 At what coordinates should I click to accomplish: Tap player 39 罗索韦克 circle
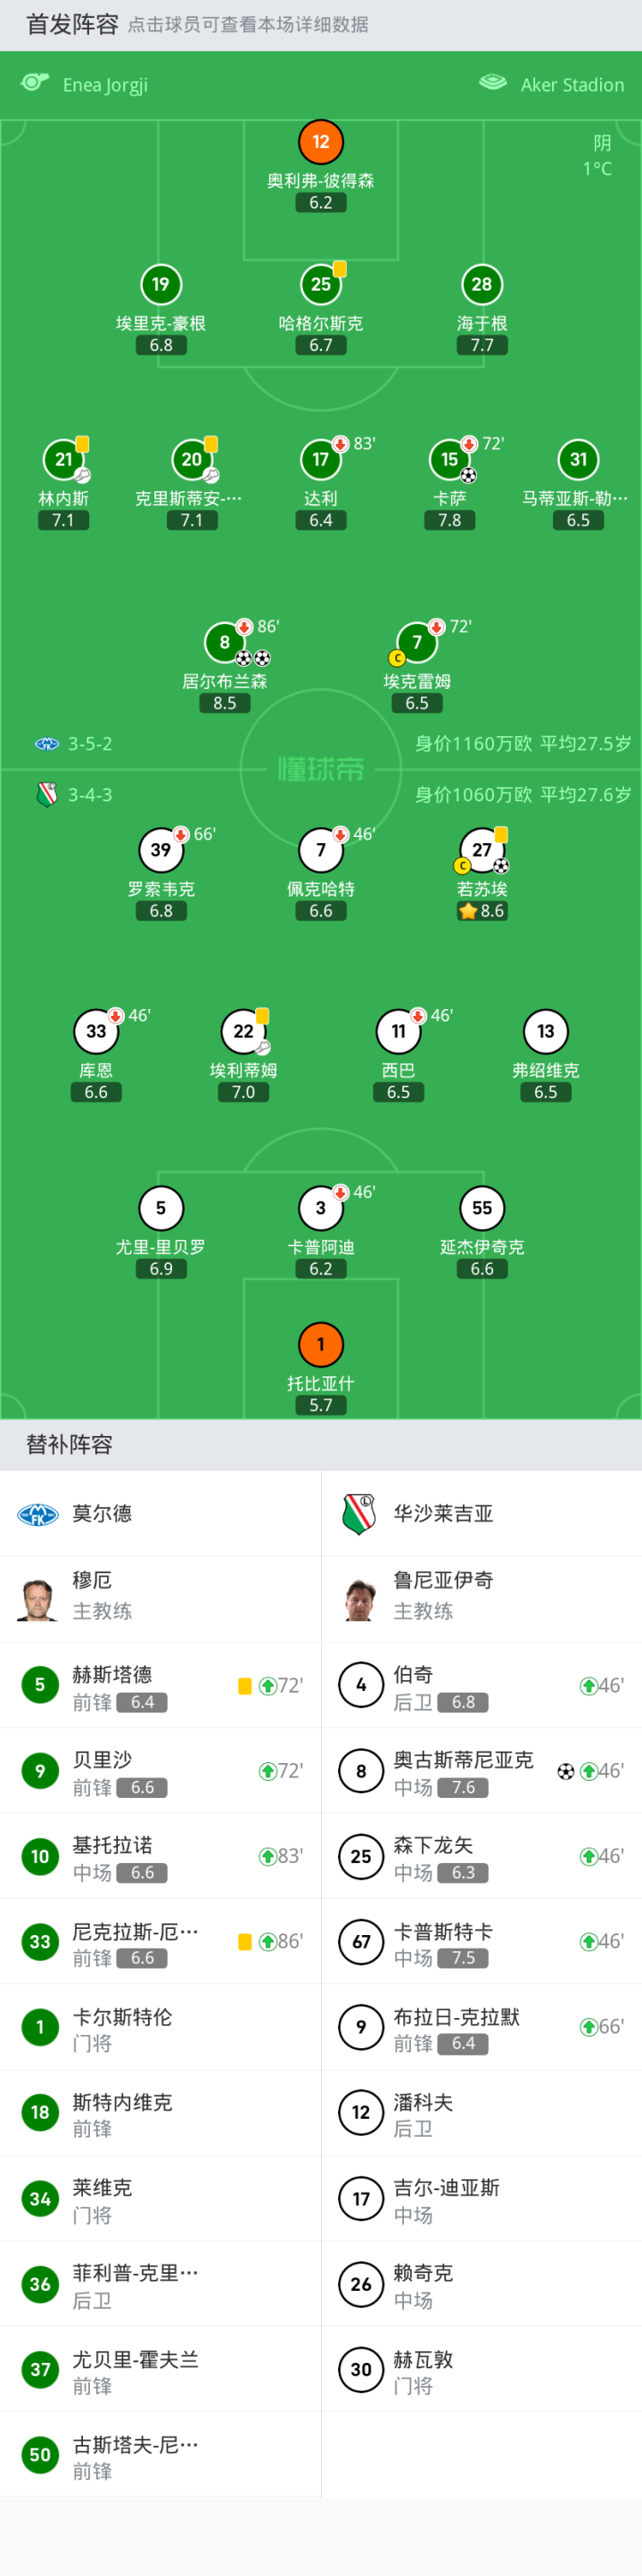[160, 850]
